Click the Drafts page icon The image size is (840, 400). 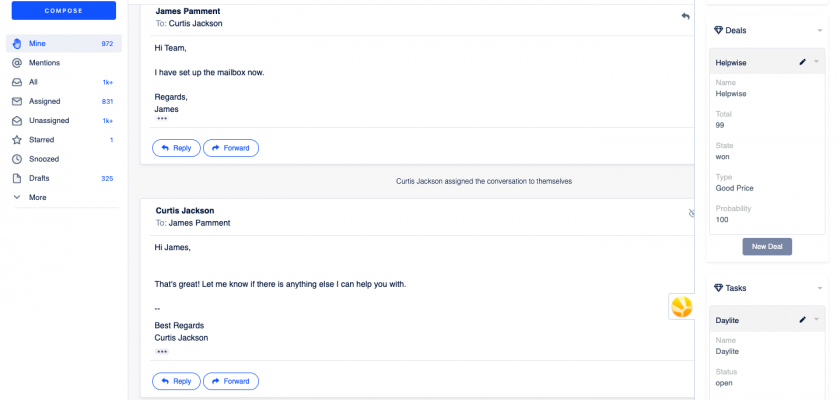pos(17,178)
